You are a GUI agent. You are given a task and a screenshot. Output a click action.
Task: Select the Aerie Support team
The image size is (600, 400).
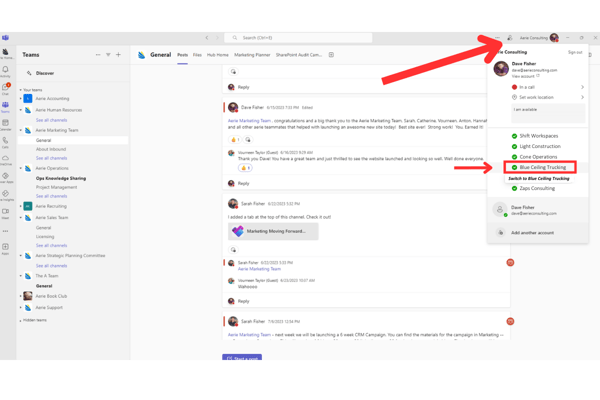click(x=49, y=307)
